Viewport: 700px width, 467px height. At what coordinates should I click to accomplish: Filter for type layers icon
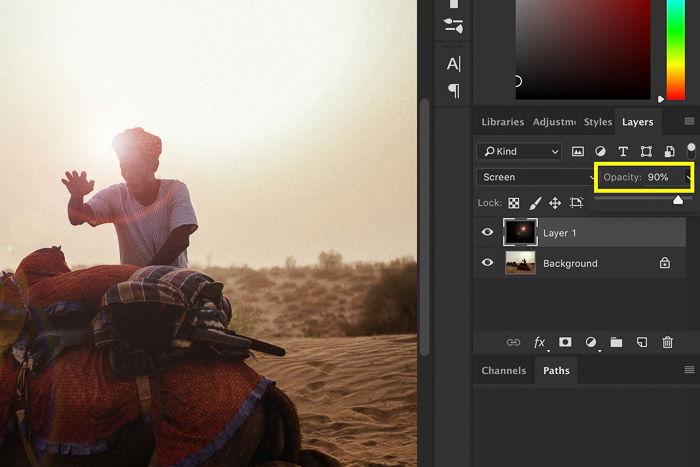click(x=623, y=152)
